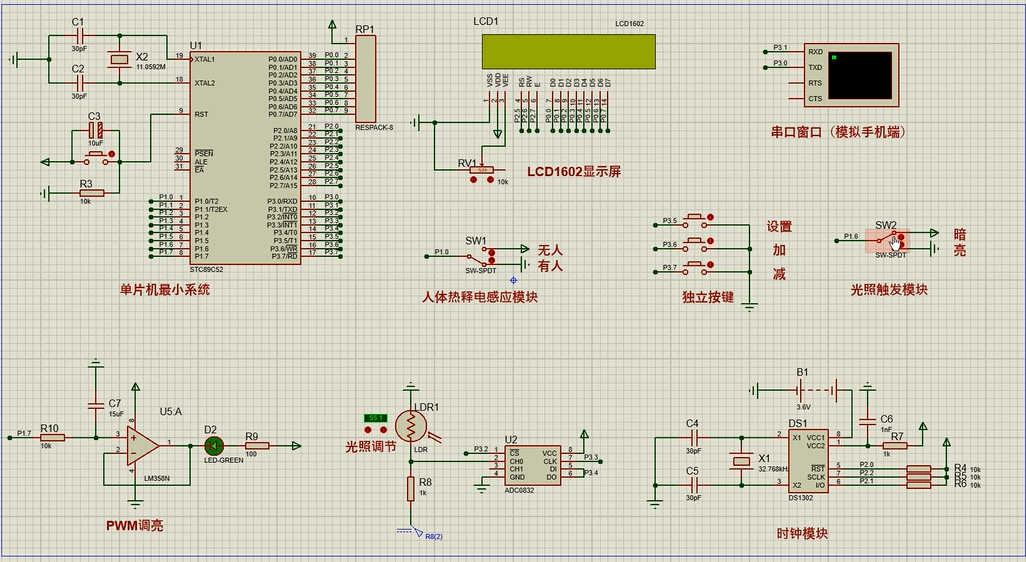Click the left LDR light adjust dot
The height and width of the screenshot is (562, 1026).
(x=367, y=430)
